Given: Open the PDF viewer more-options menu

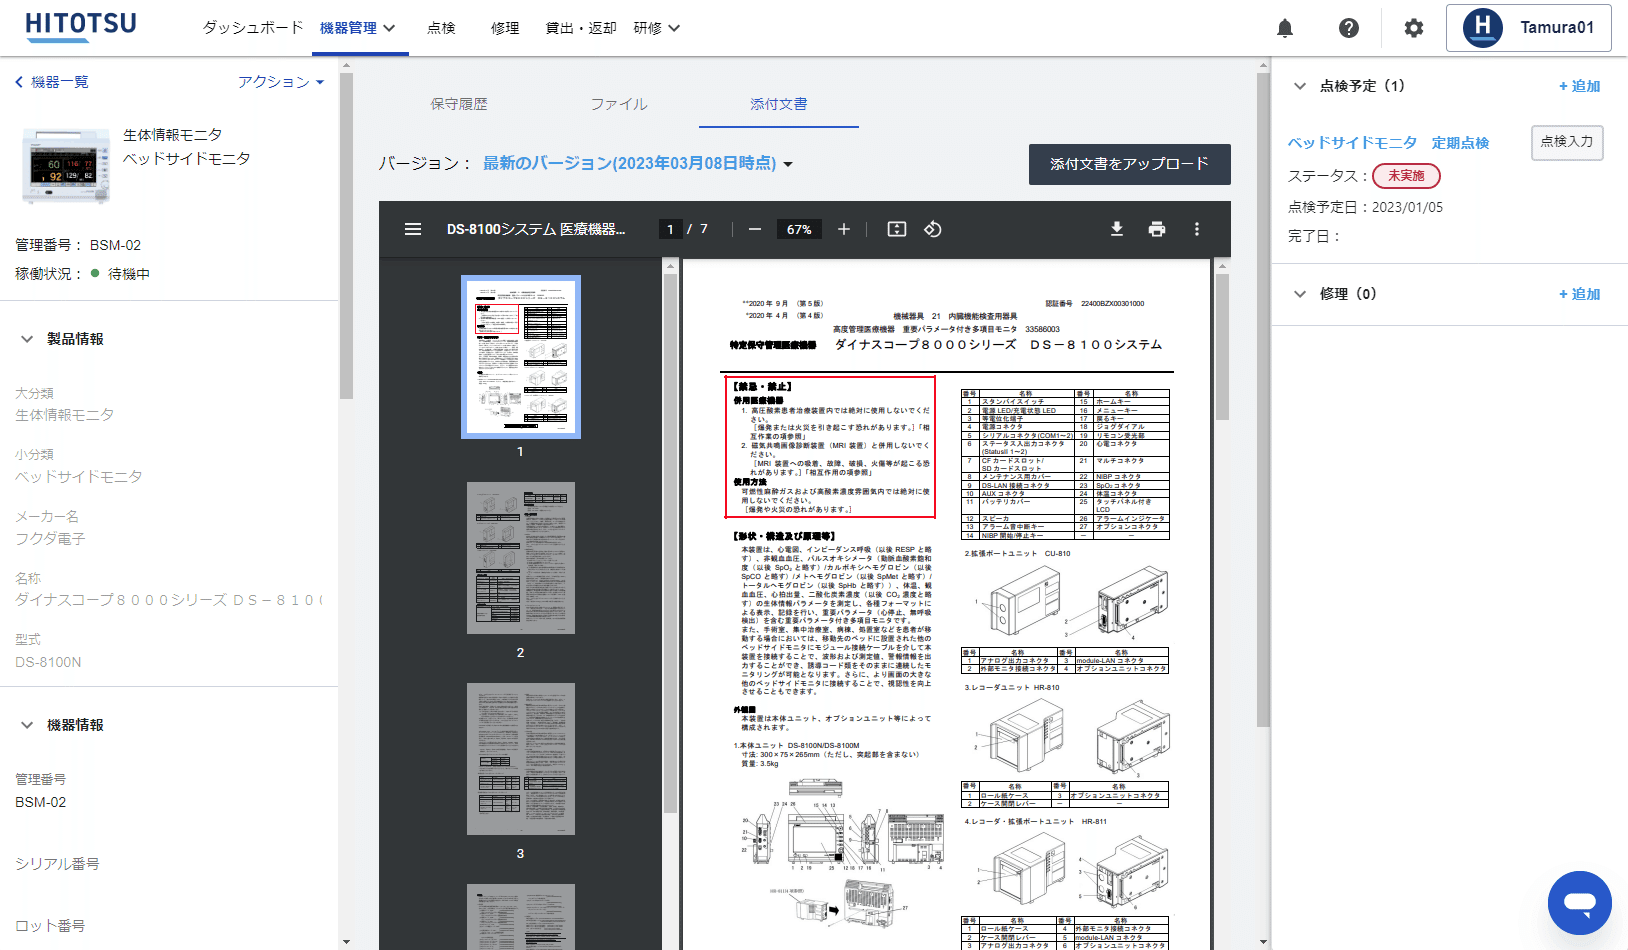Looking at the screenshot, I should (x=1196, y=229).
